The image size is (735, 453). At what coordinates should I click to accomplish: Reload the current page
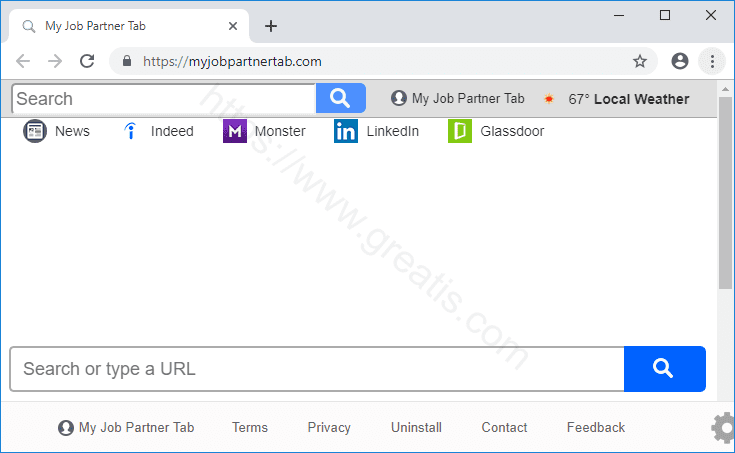click(x=87, y=61)
